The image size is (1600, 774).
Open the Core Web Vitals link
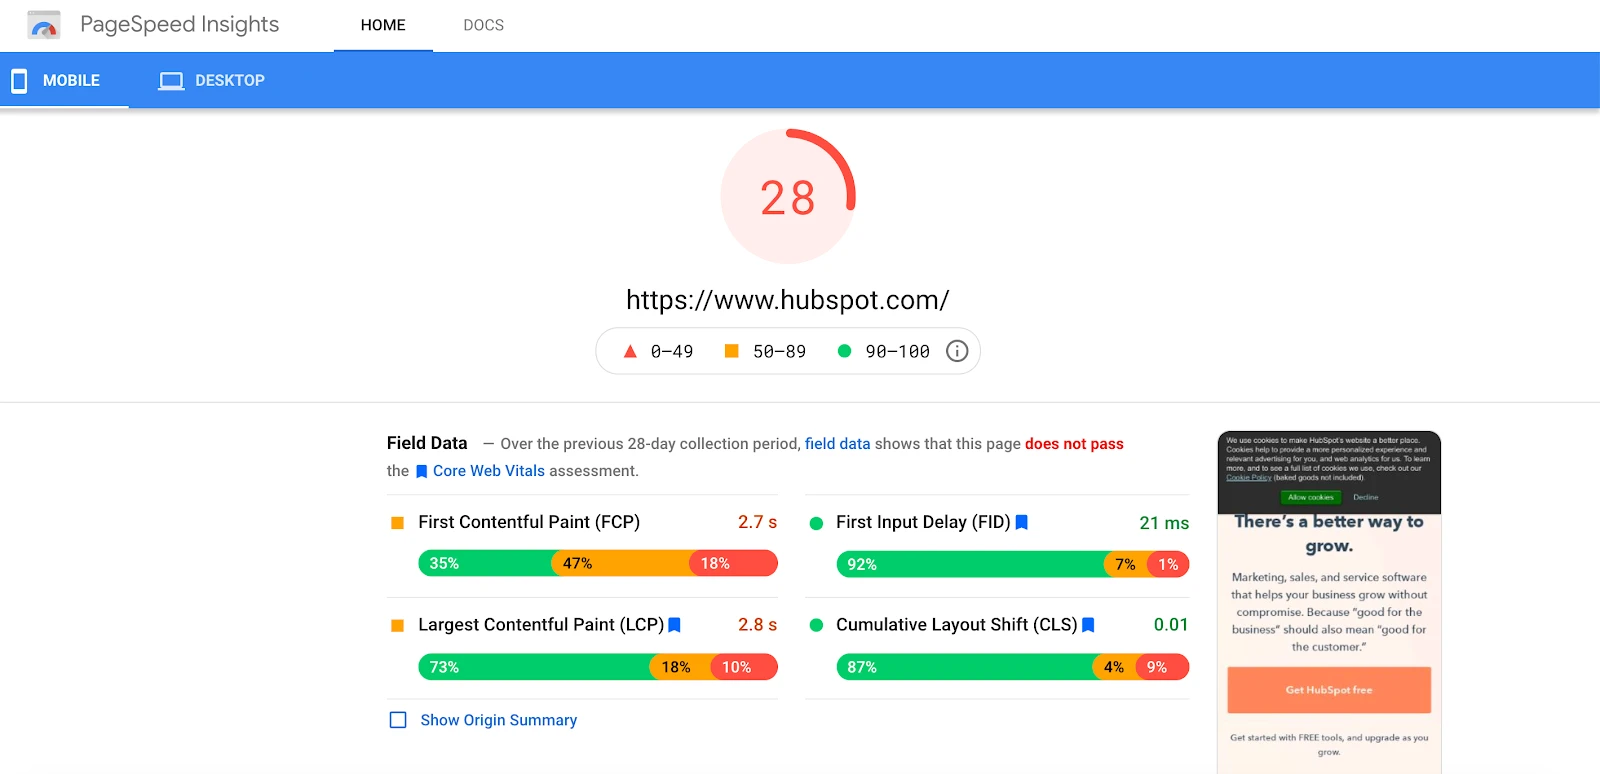[x=488, y=471]
